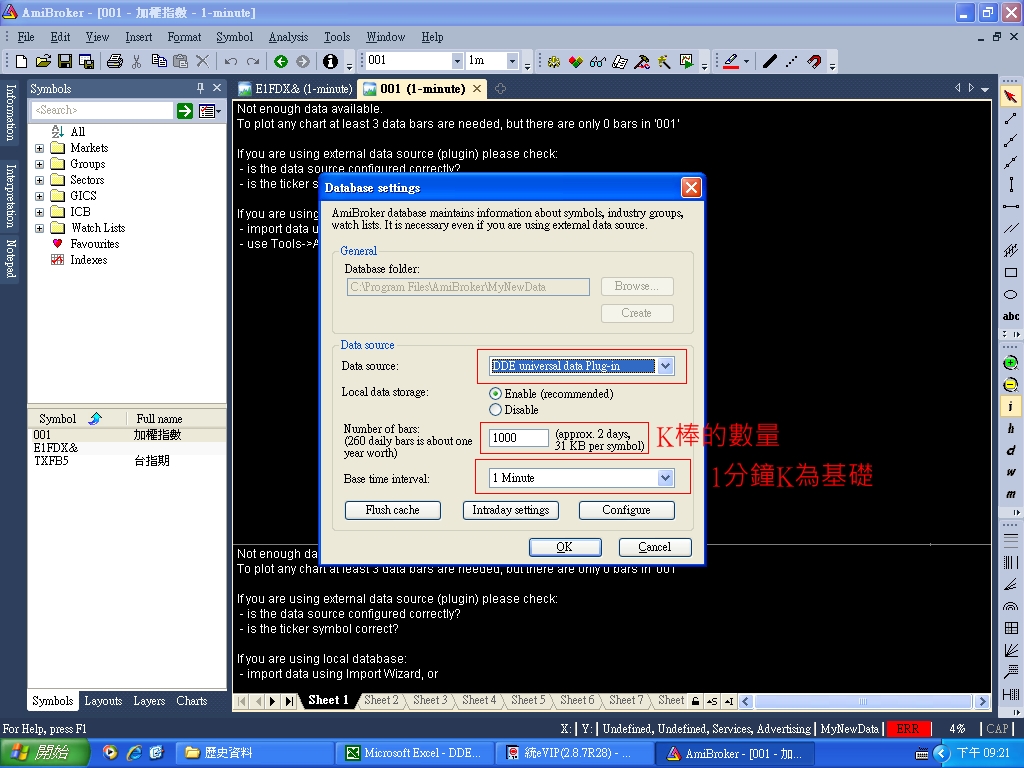The width and height of the screenshot is (1024, 768).
Task: Click the Windows Start button
Action: (x=44, y=753)
